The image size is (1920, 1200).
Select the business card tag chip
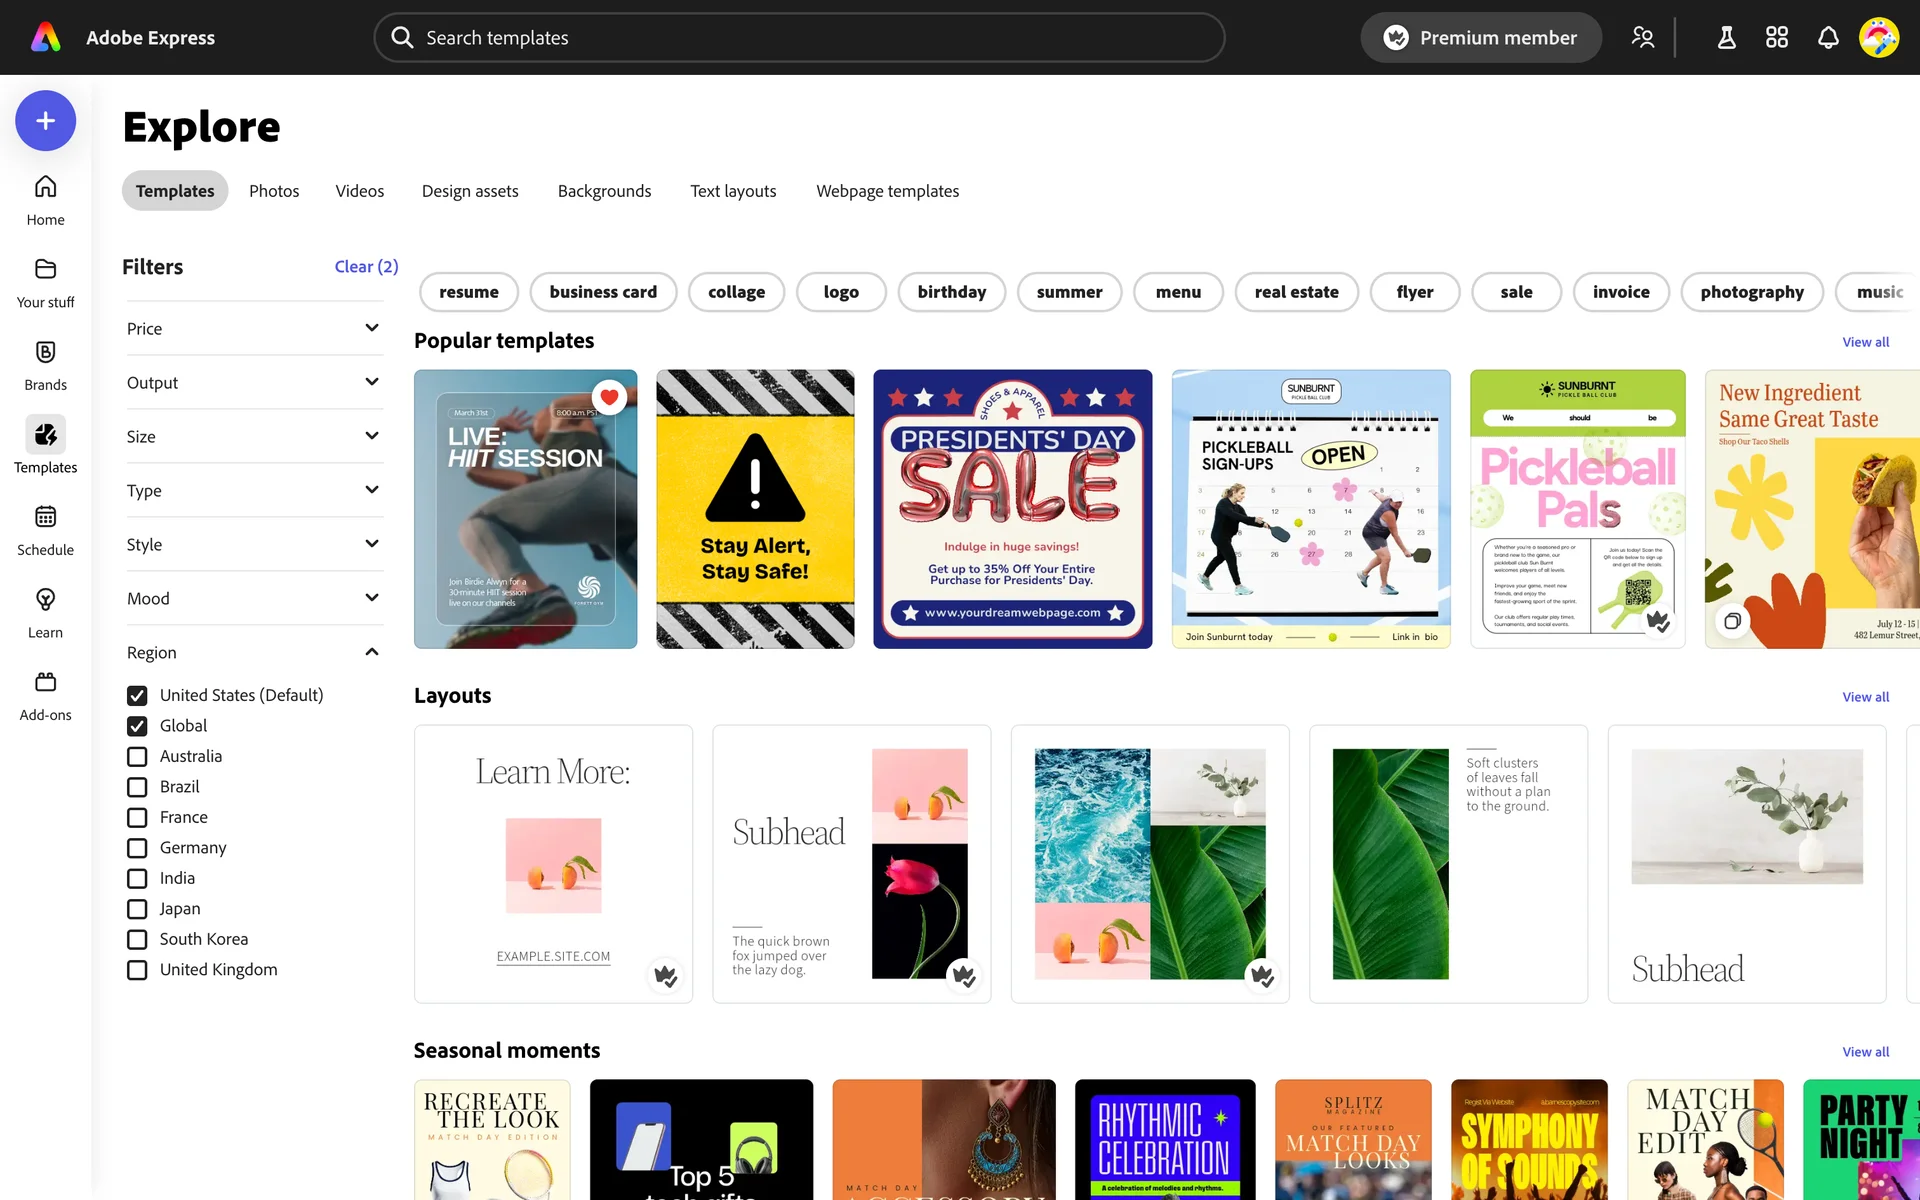[x=603, y=292]
